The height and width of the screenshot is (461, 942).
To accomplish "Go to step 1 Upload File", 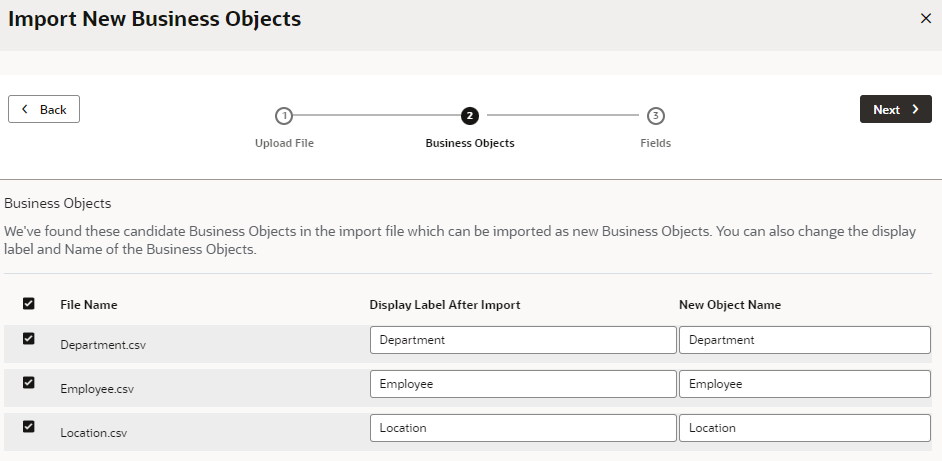I will pos(284,116).
